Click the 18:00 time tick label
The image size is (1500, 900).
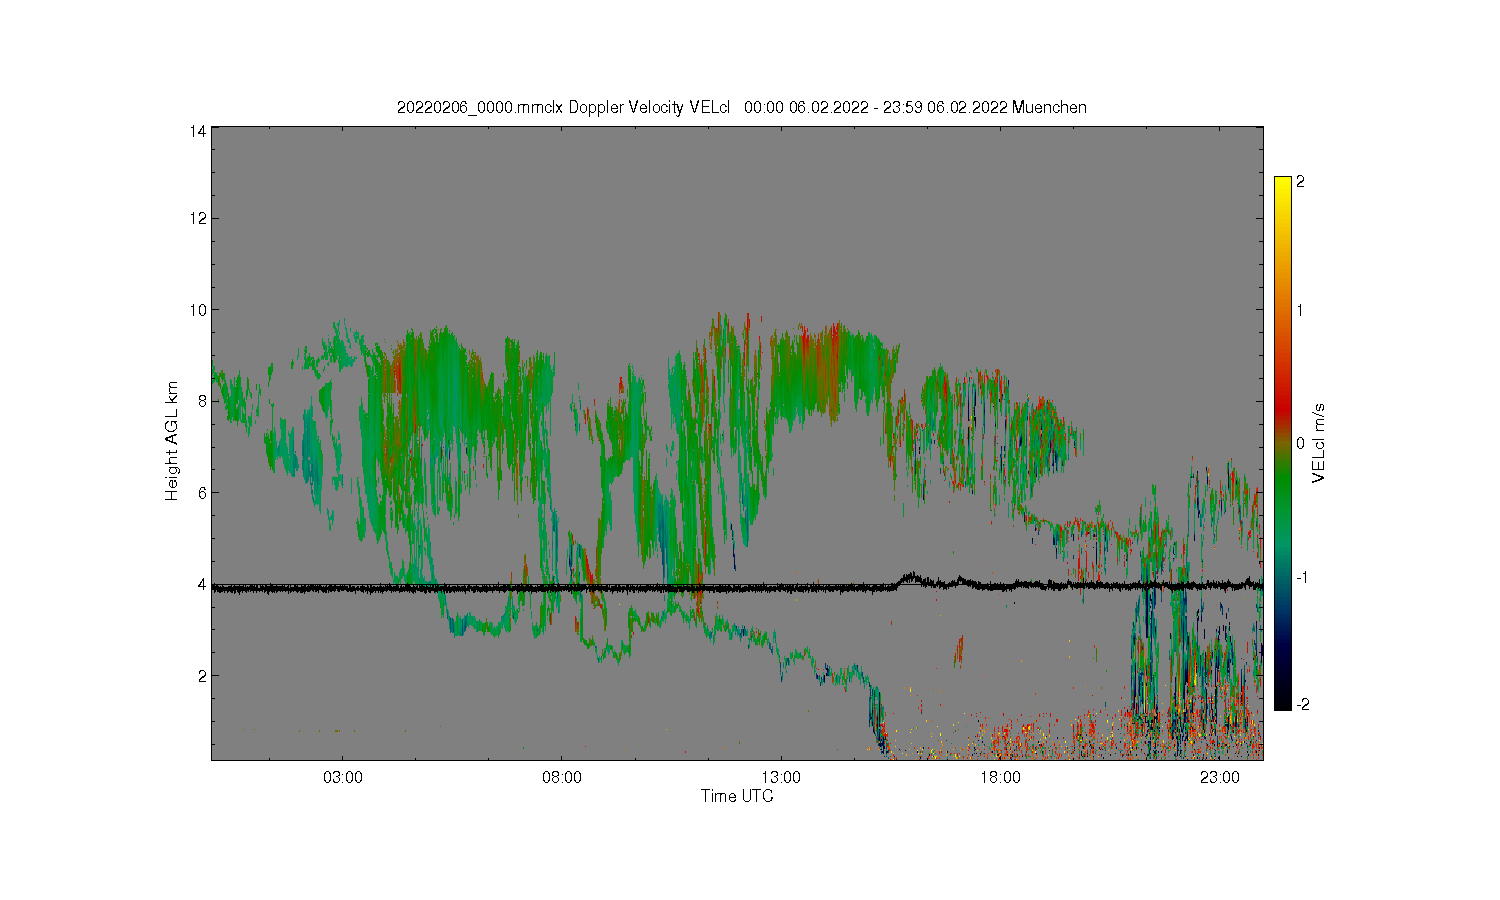pyautogui.click(x=1000, y=777)
